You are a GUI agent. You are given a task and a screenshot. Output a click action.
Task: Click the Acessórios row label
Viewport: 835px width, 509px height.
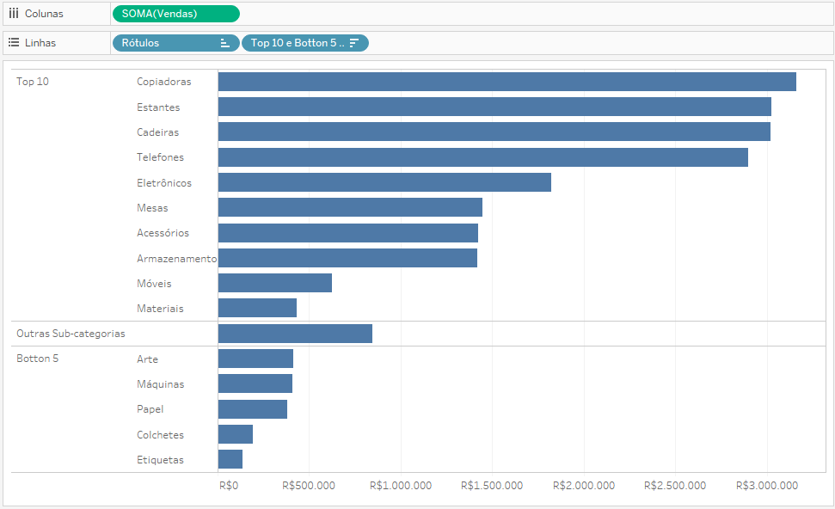click(163, 233)
